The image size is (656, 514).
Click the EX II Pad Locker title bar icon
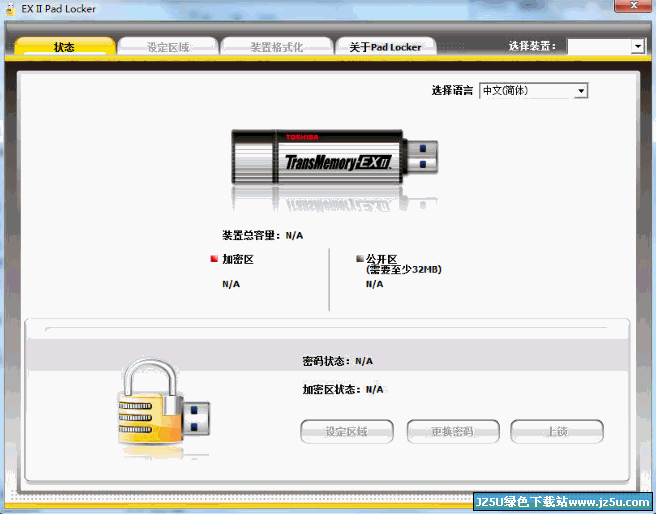11,9
